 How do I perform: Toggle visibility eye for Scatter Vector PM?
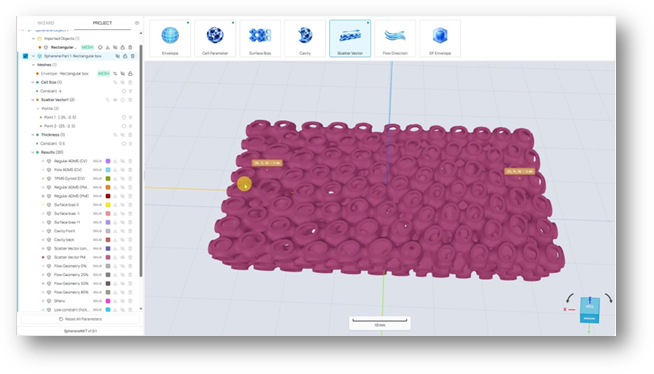coord(123,257)
